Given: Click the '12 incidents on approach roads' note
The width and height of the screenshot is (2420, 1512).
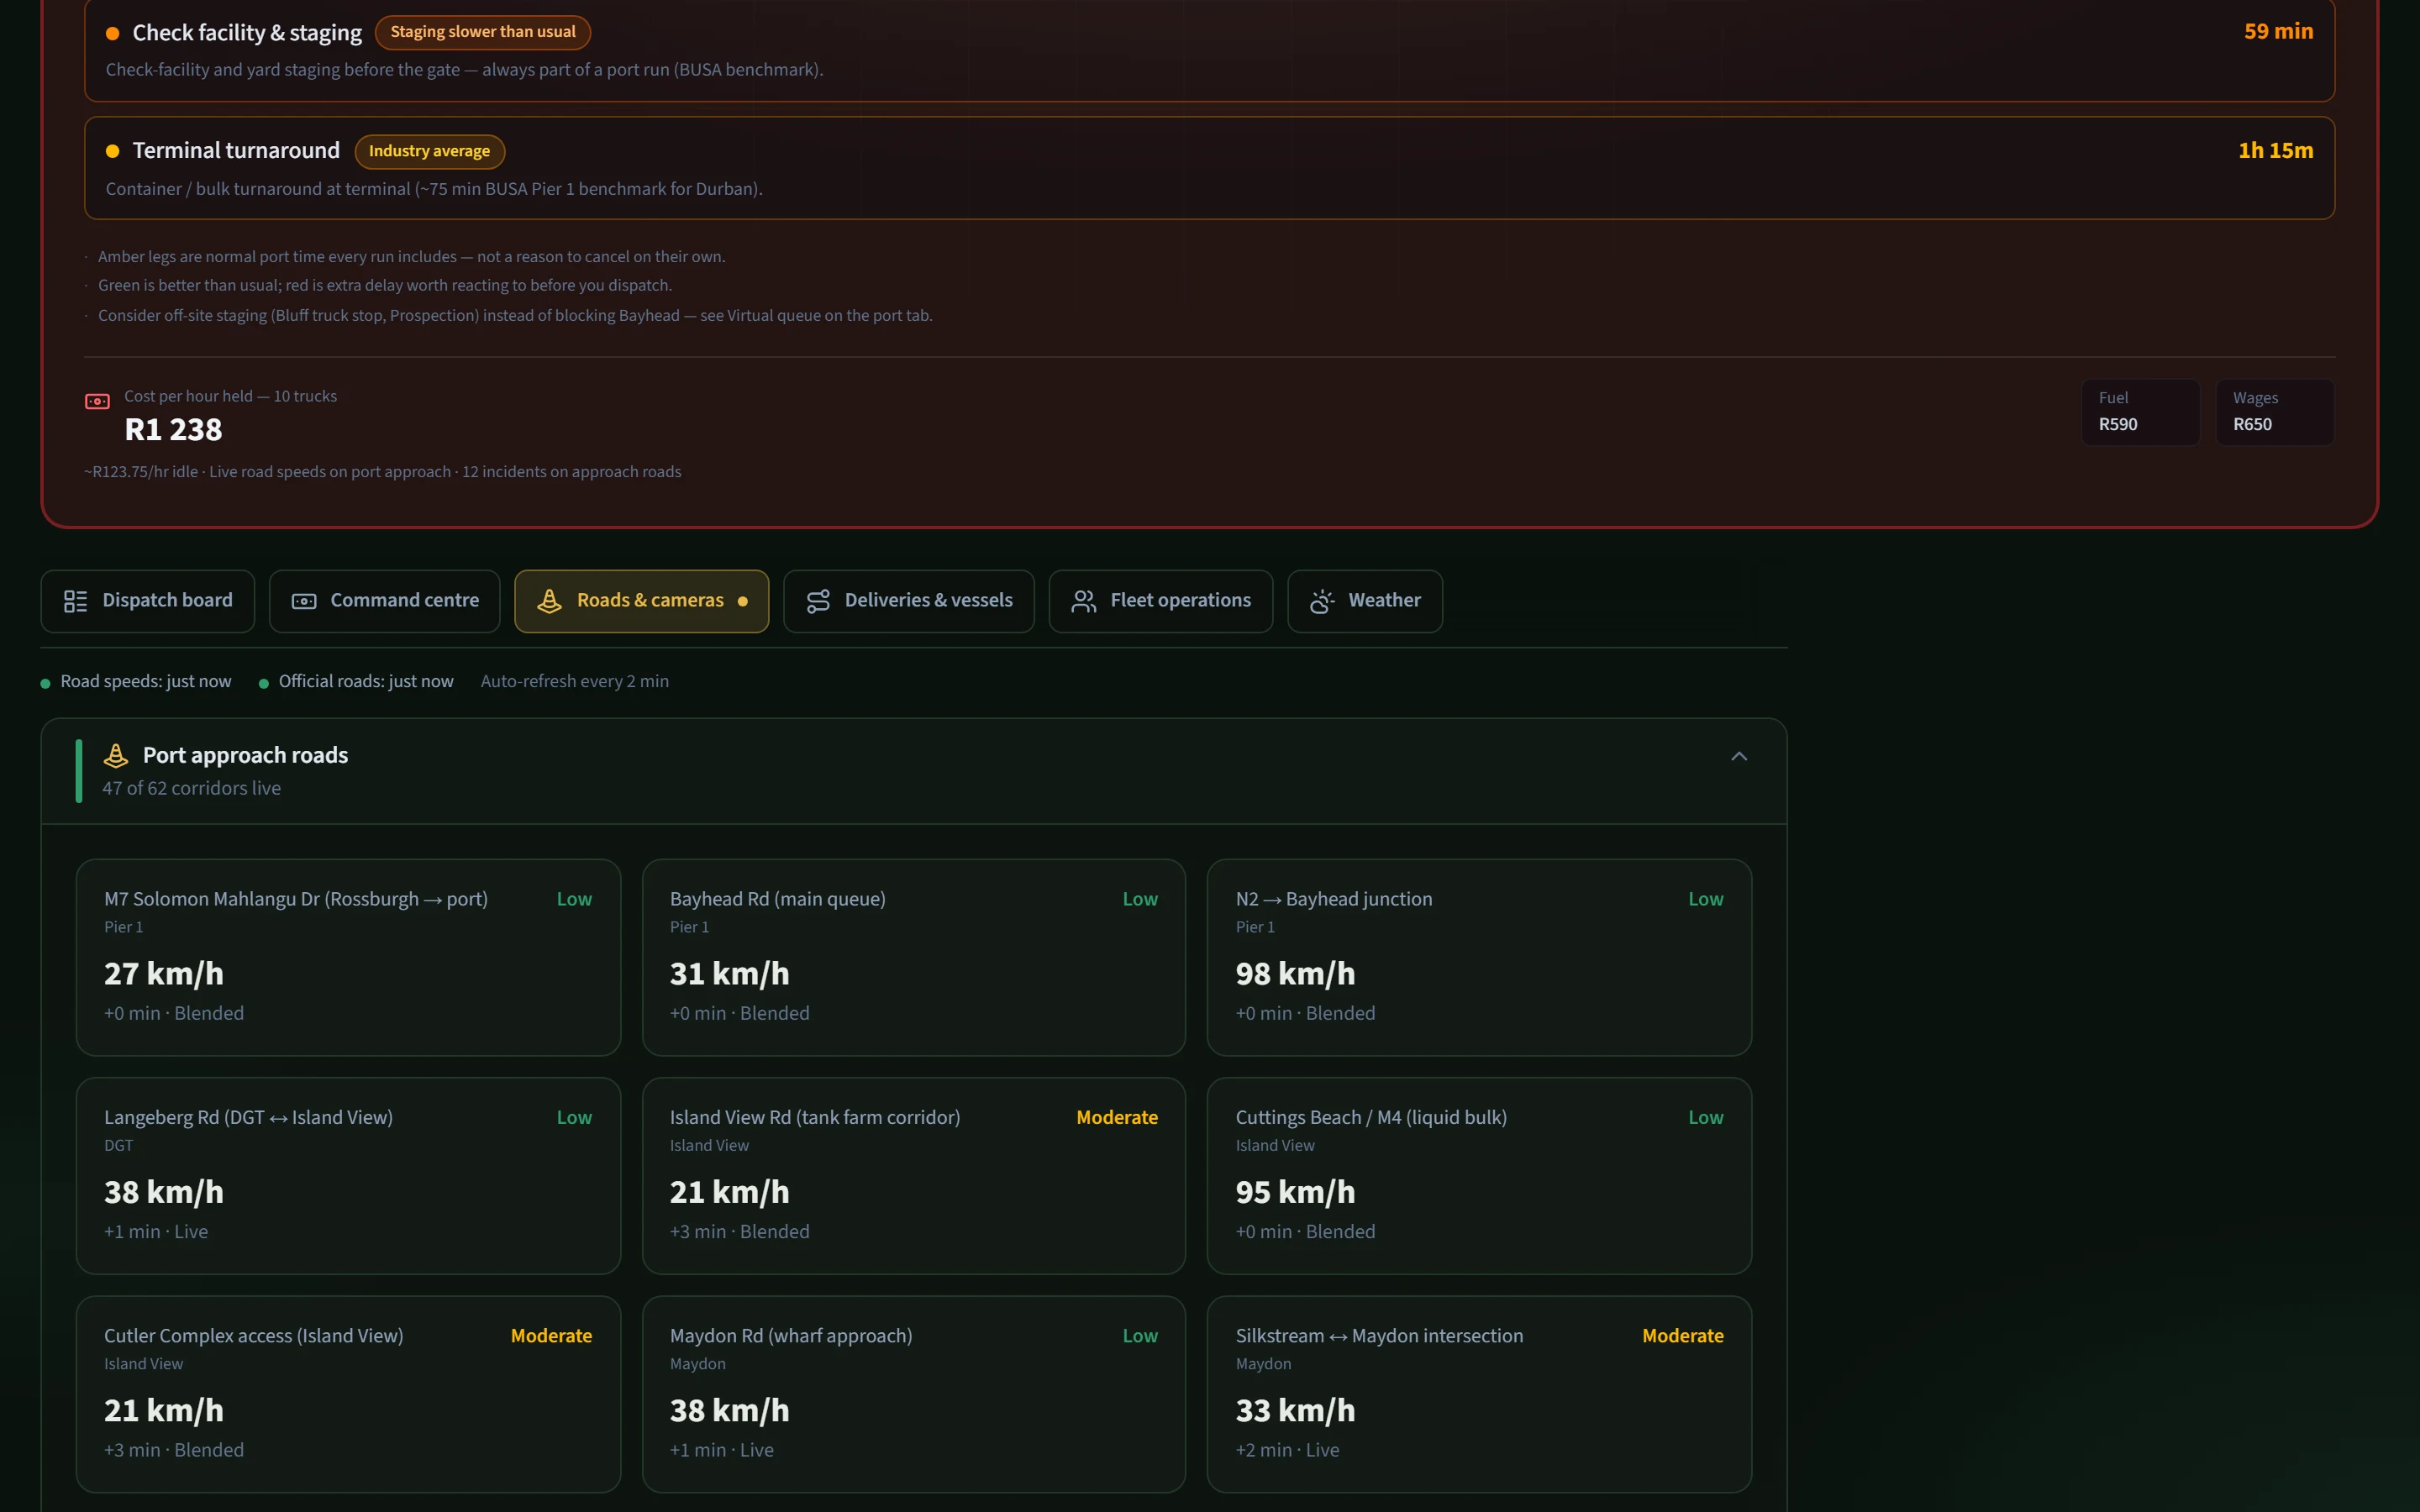Looking at the screenshot, I should click(x=571, y=472).
